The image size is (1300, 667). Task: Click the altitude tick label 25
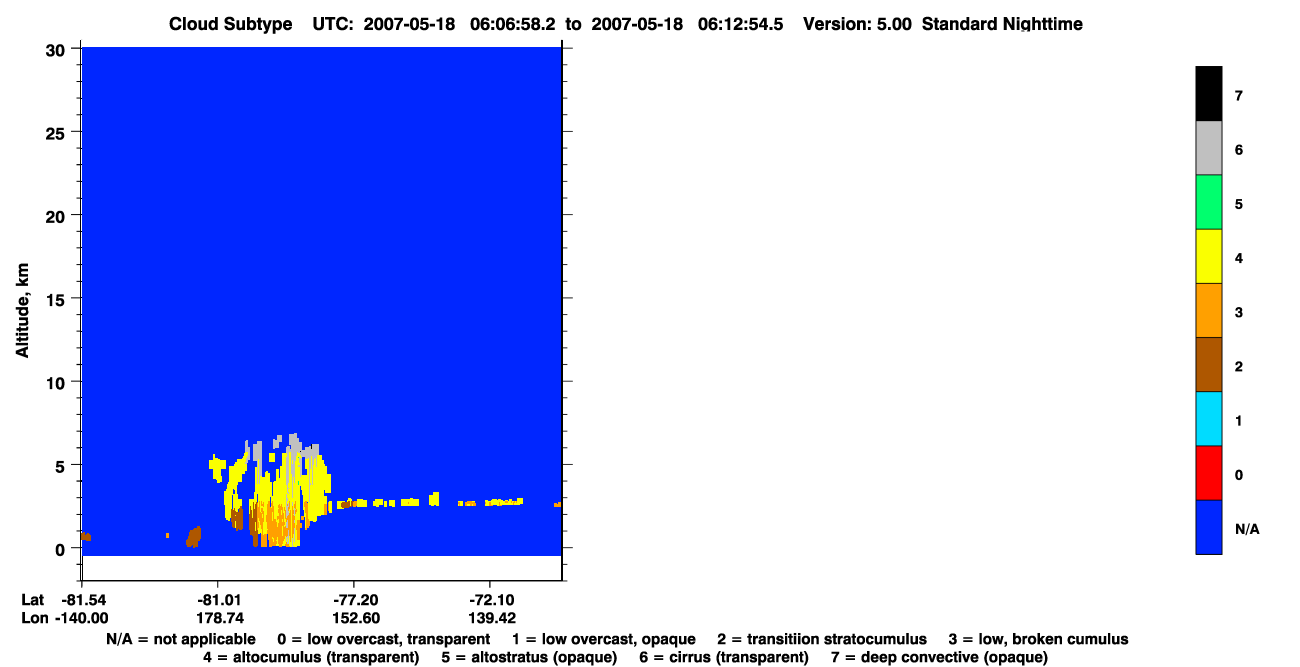click(x=58, y=132)
